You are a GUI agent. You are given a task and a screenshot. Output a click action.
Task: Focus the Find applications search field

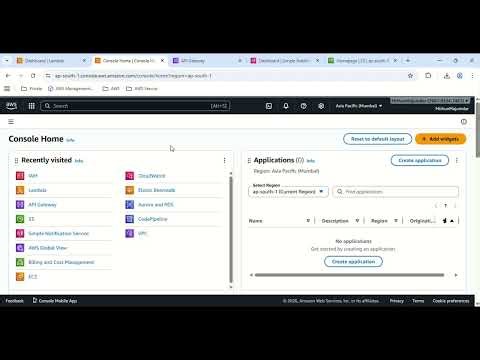(395, 192)
